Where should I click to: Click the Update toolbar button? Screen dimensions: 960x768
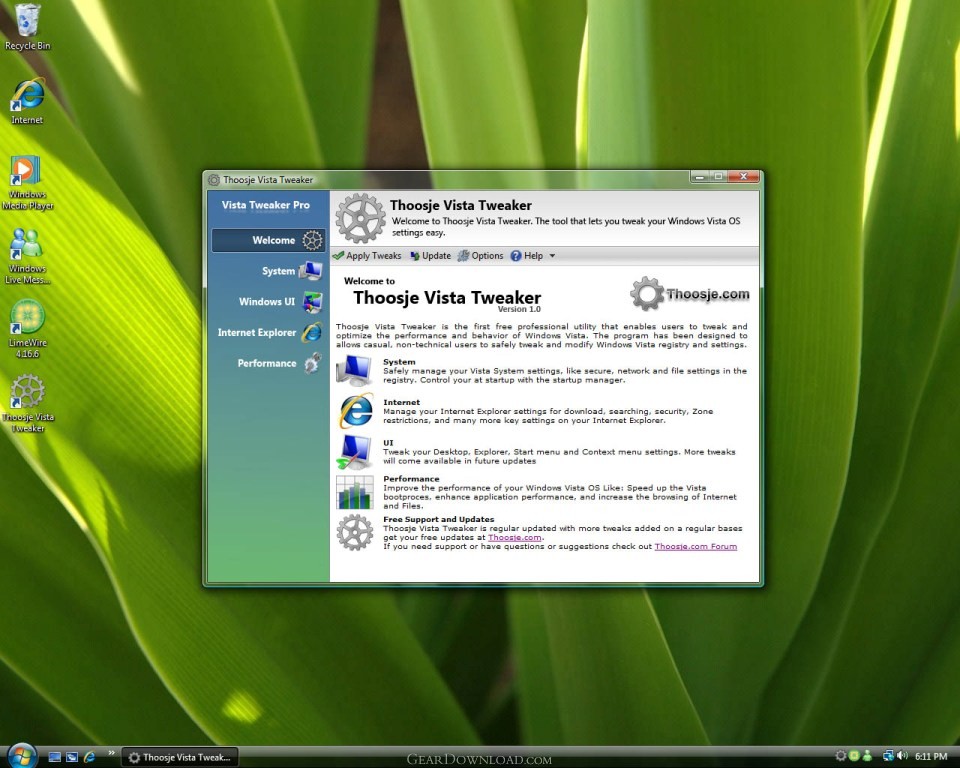(430, 255)
